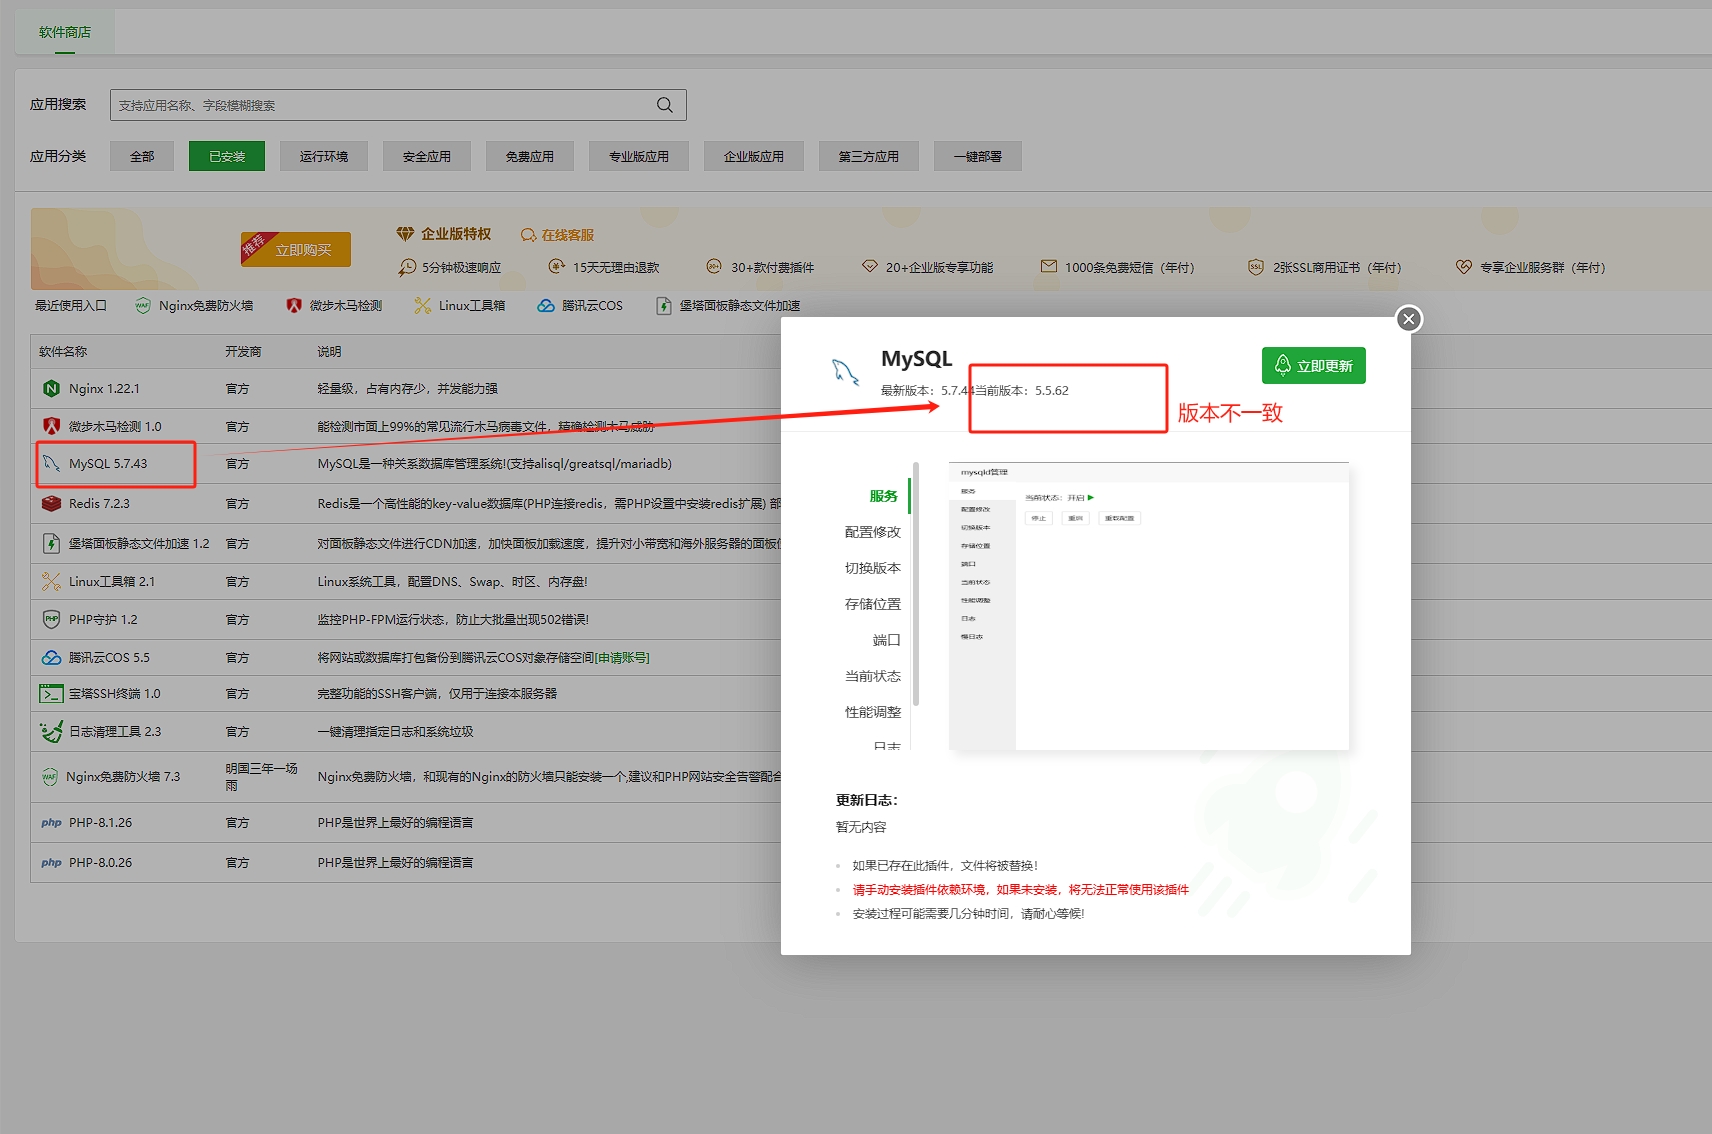Click the 宝塔SSH终端 terminal icon
The height and width of the screenshot is (1134, 1712).
tap(51, 694)
